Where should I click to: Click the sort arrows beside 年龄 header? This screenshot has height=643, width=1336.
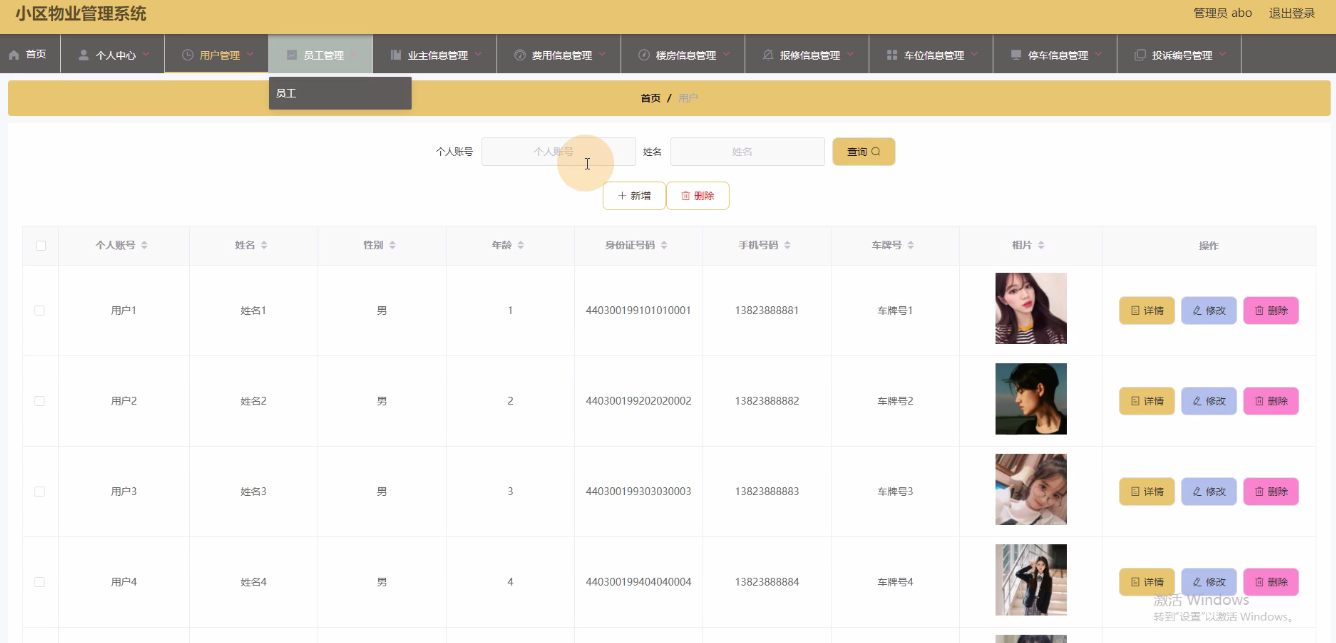(520, 246)
